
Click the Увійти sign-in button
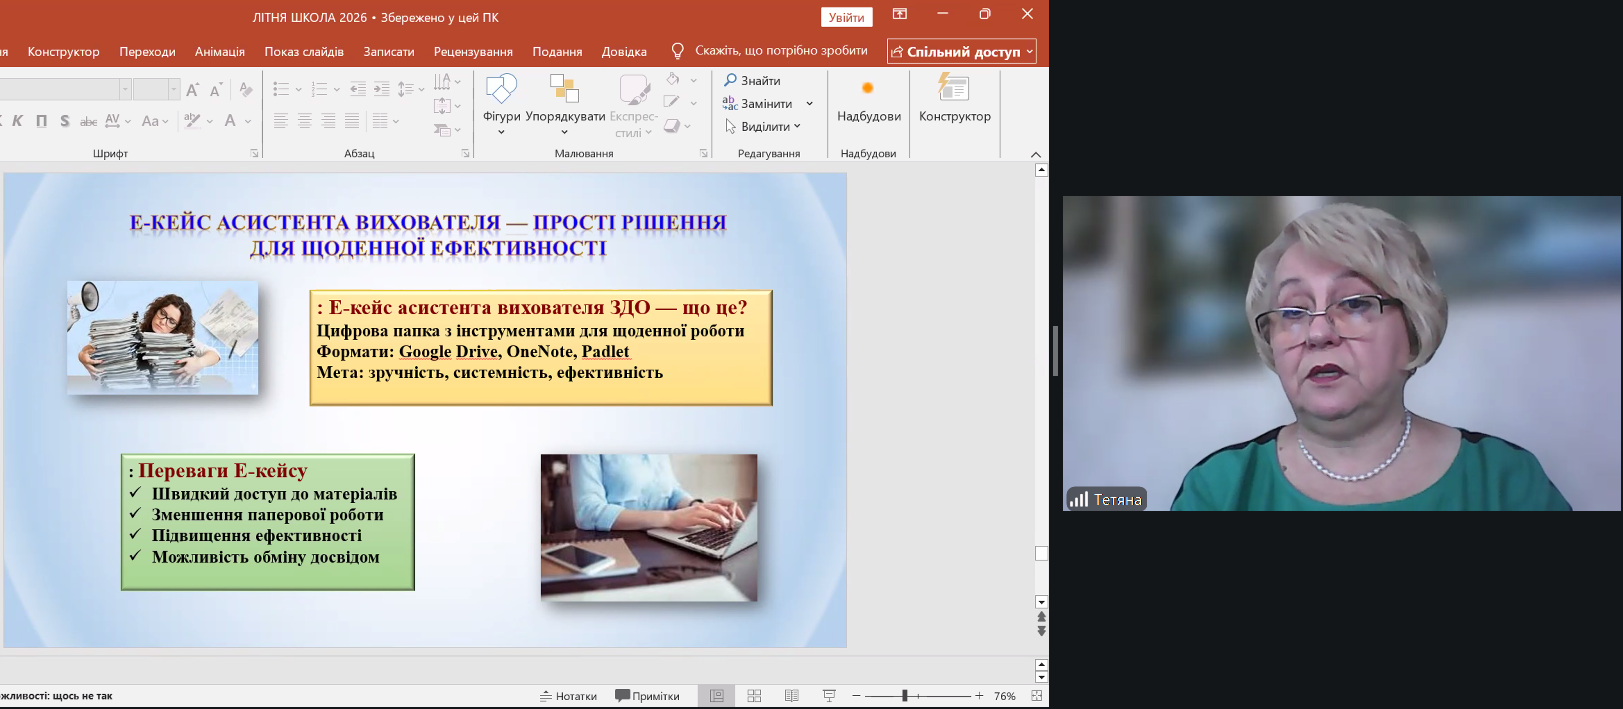point(847,17)
